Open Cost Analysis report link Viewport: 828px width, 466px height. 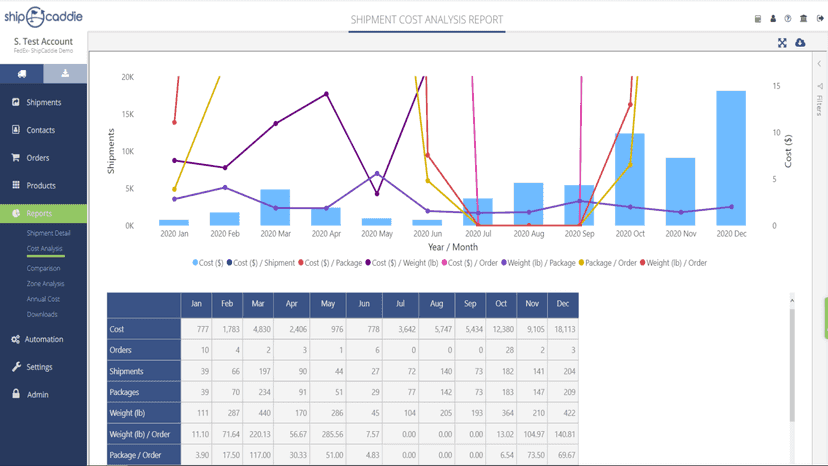[44, 248]
